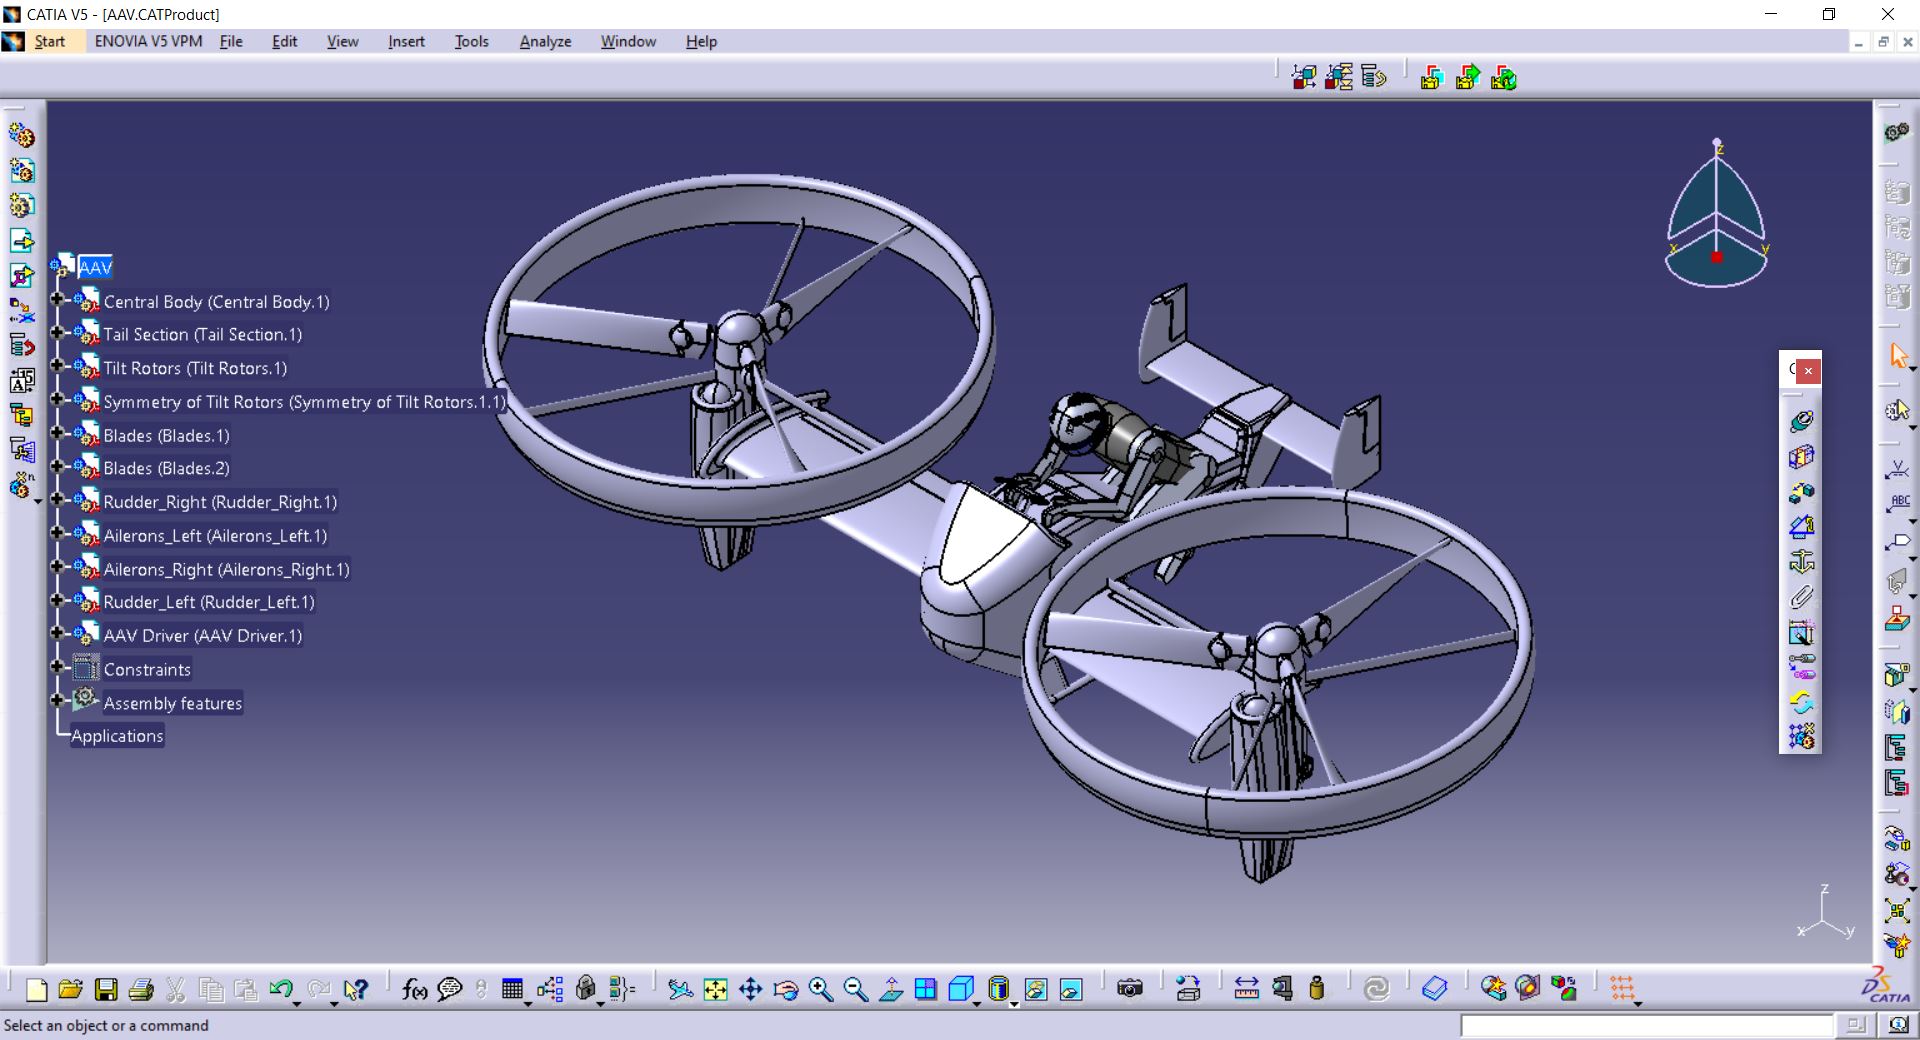Open the Window menu
The width and height of the screenshot is (1920, 1040).
(628, 41)
